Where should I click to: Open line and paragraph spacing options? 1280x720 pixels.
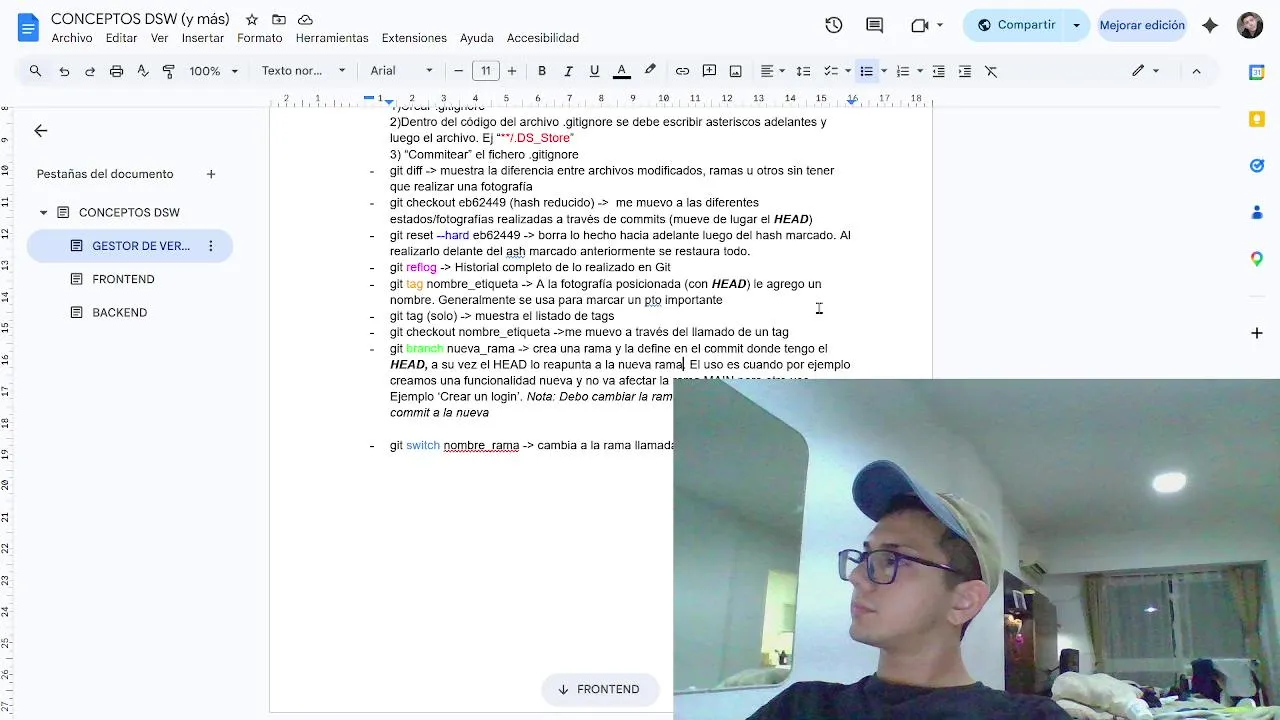pyautogui.click(x=803, y=71)
